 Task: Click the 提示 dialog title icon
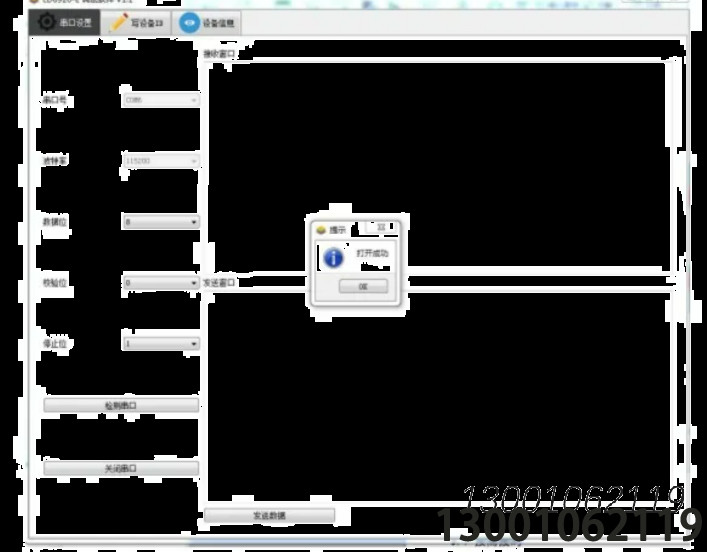click(321, 230)
